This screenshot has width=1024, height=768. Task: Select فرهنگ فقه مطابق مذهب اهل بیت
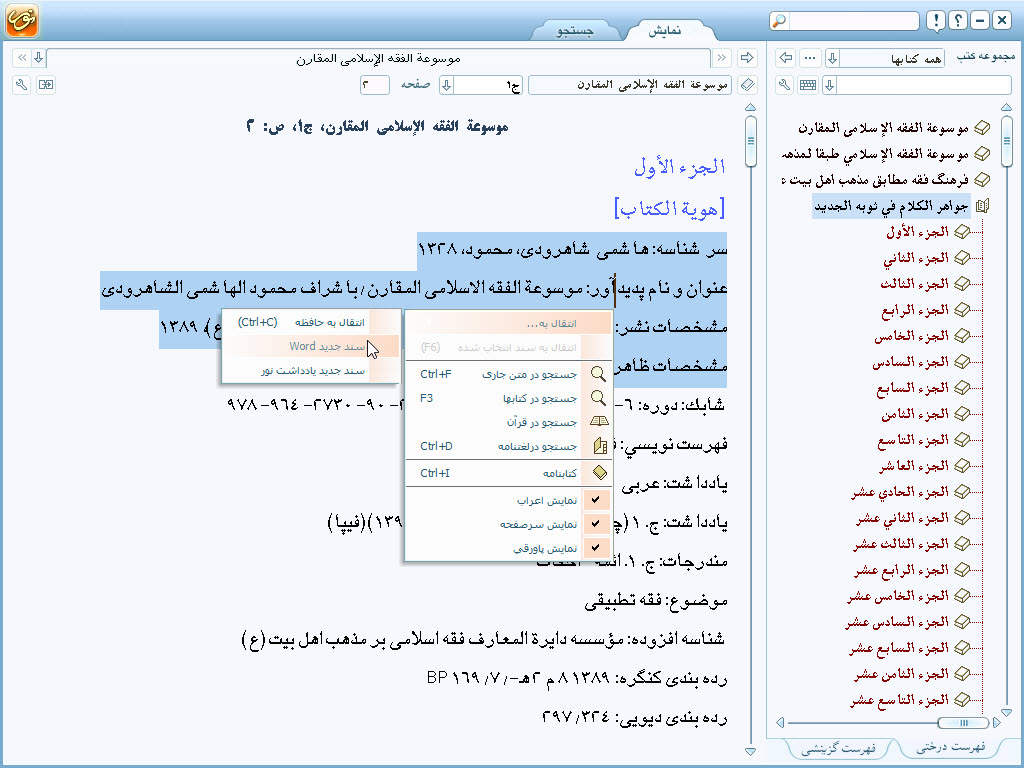tap(874, 180)
